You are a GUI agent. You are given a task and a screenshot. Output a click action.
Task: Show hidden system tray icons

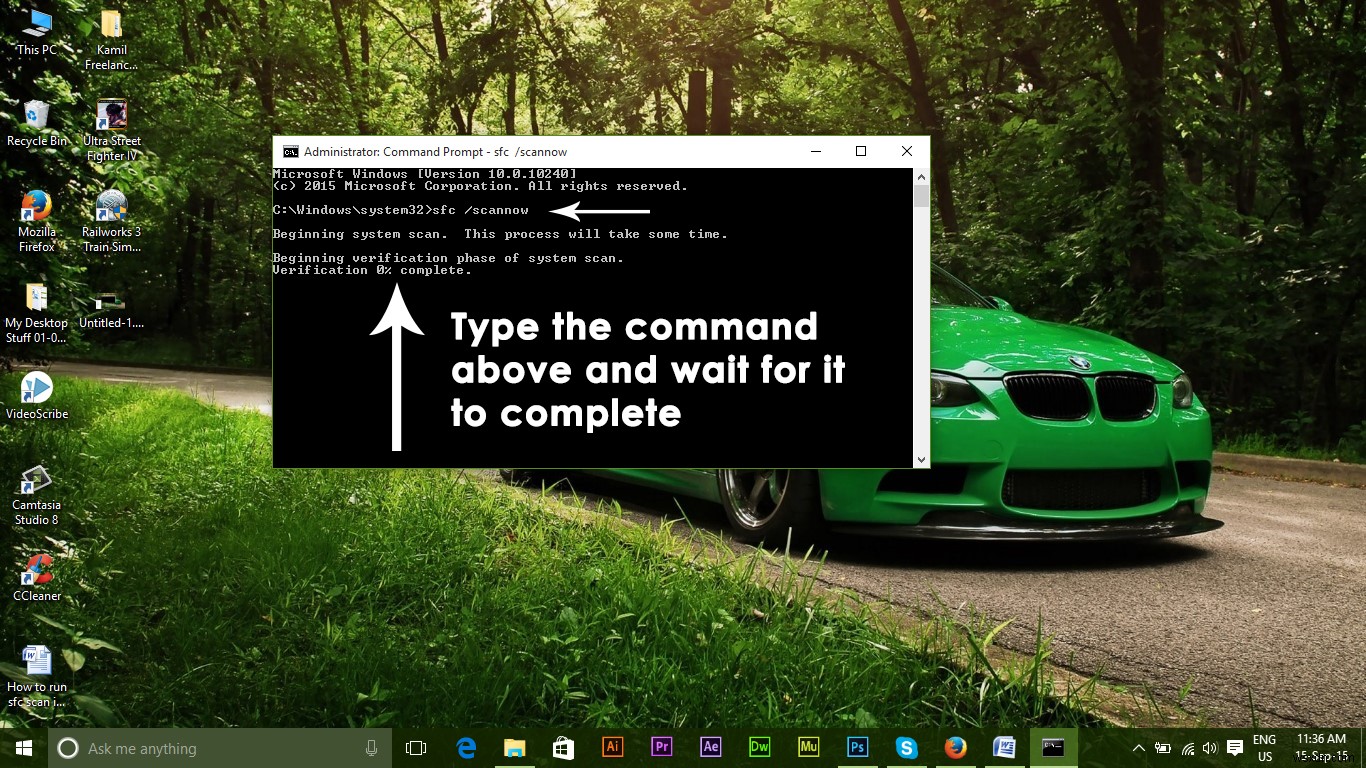coord(1138,748)
